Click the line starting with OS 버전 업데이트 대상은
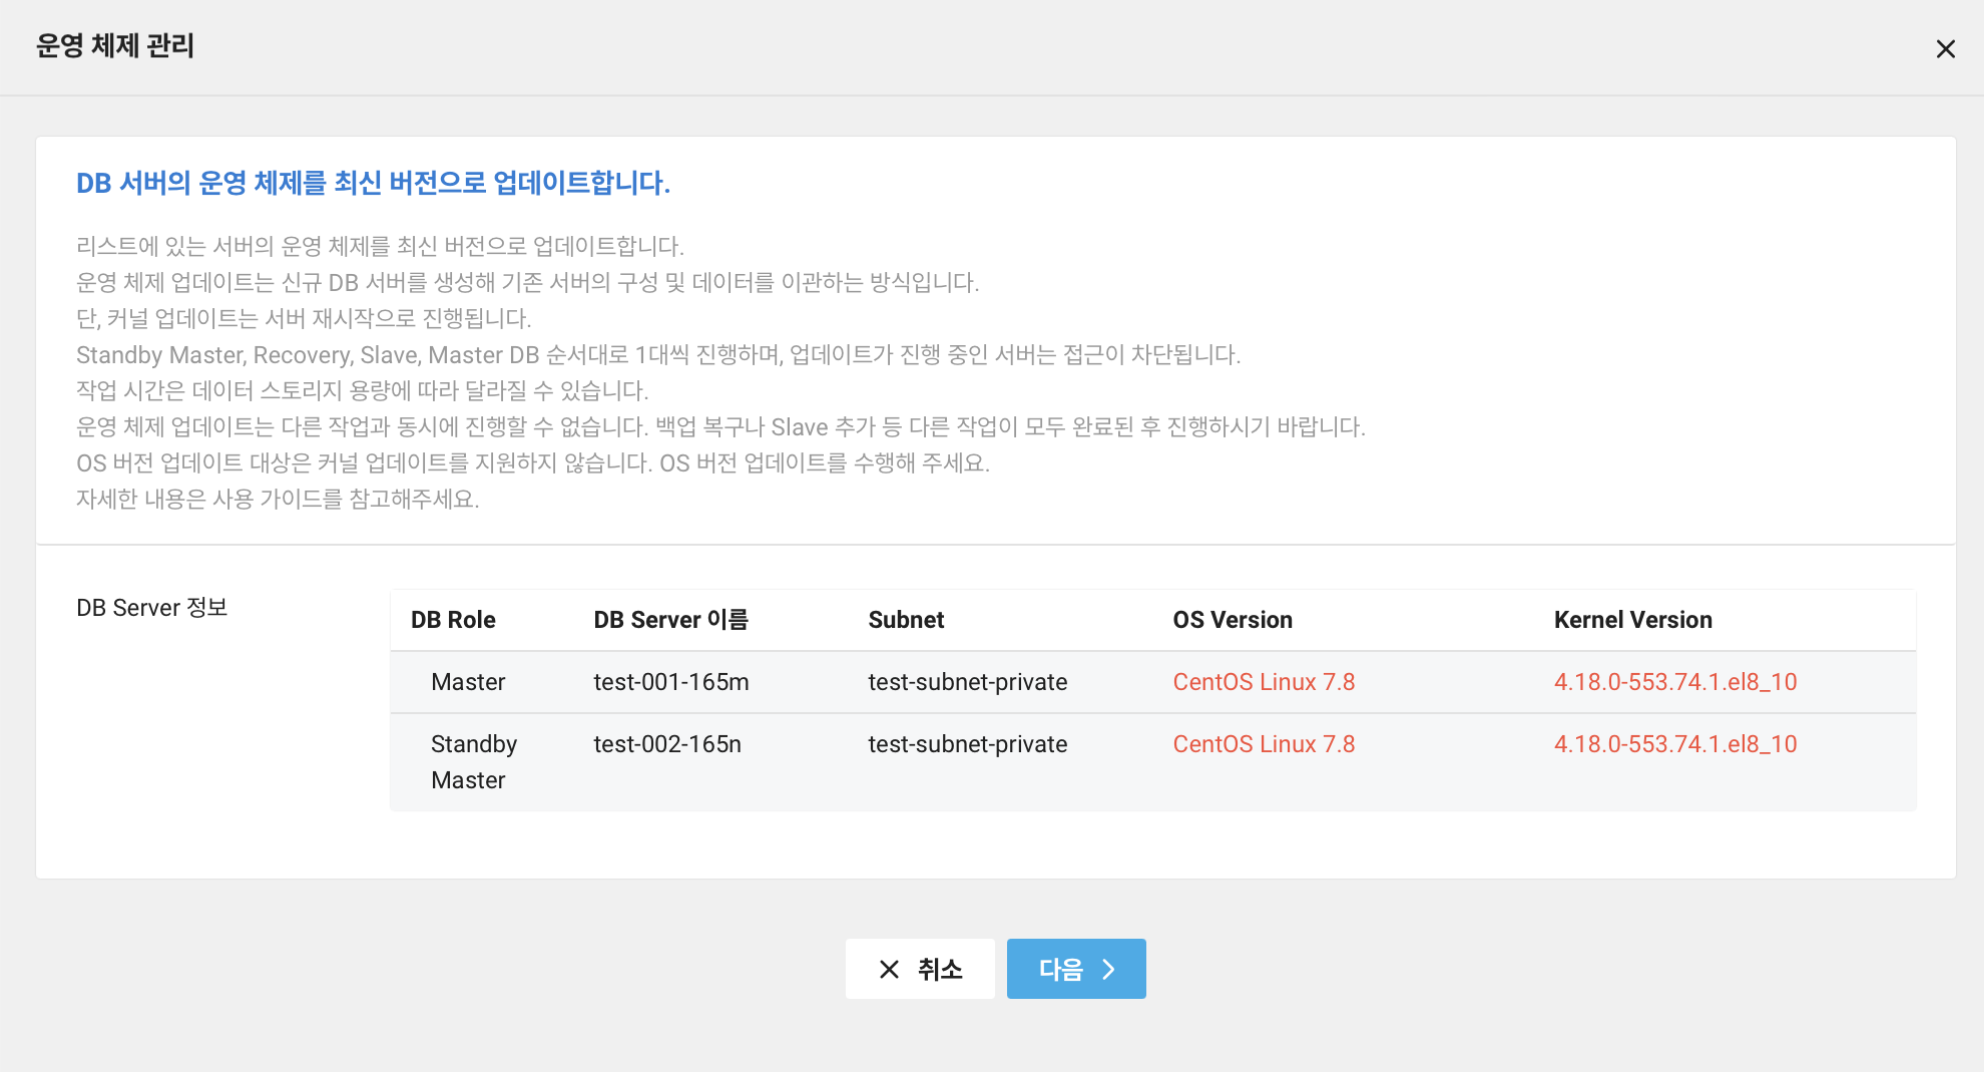 click(533, 463)
